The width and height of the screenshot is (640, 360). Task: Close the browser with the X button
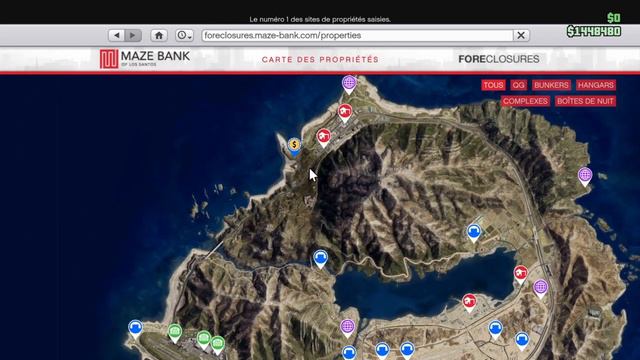(521, 36)
